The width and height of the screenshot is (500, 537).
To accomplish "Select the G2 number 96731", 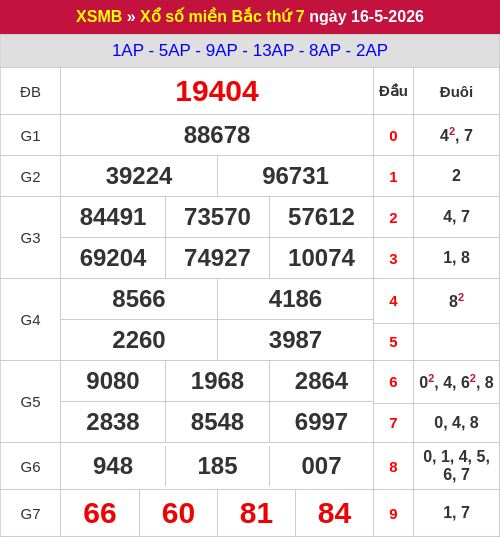I will coord(295,176).
